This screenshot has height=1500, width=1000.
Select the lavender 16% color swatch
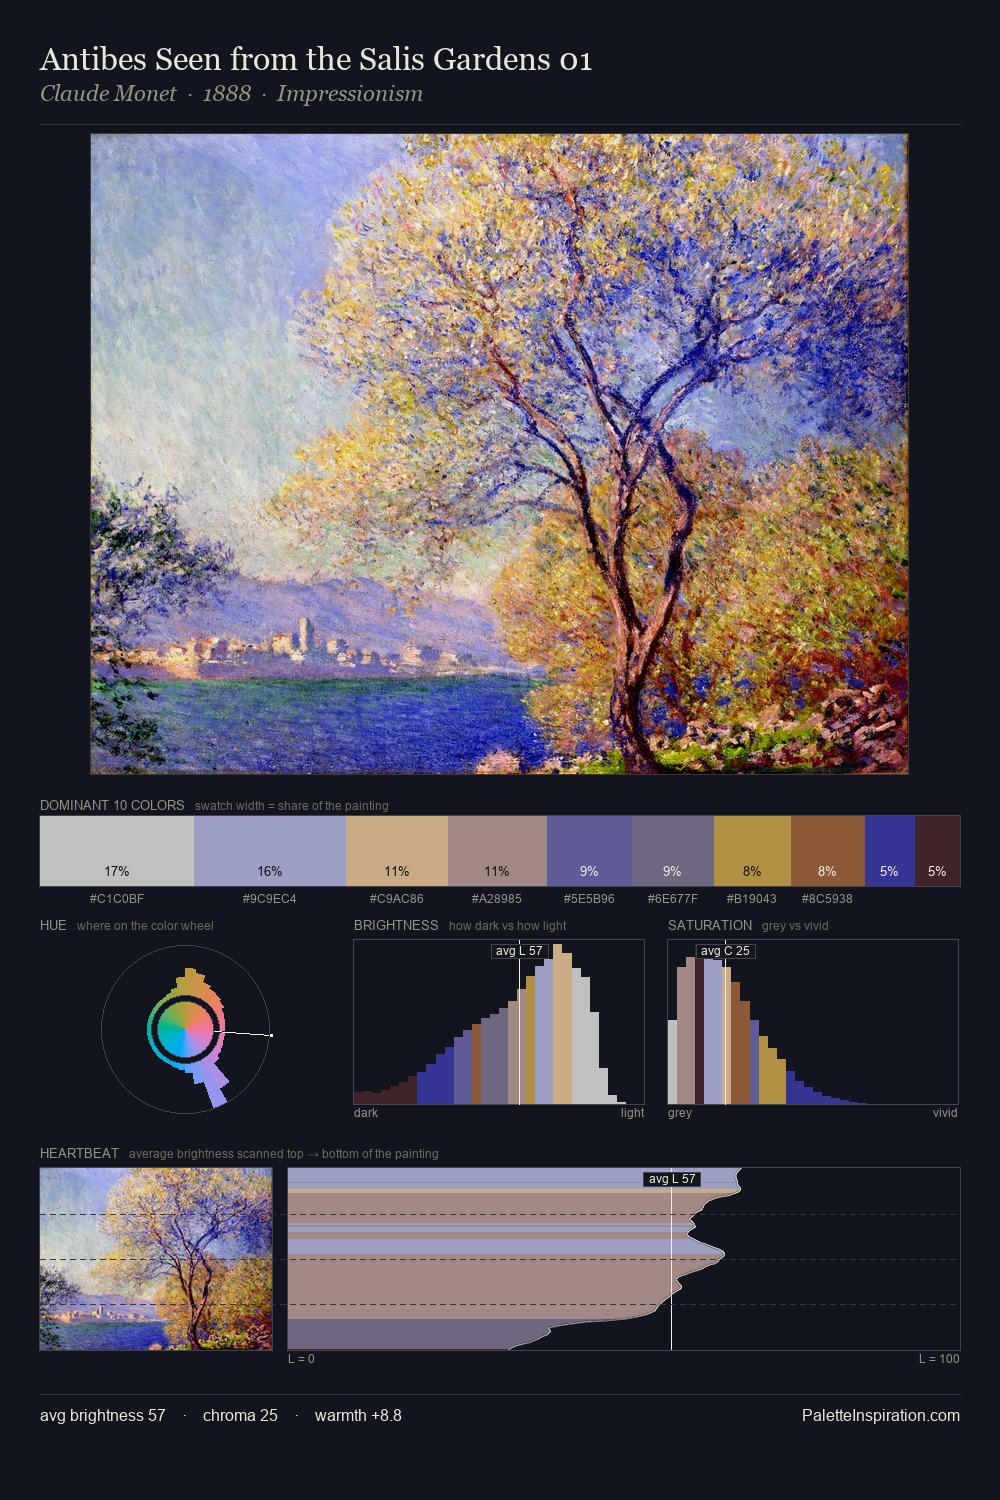pos(270,851)
